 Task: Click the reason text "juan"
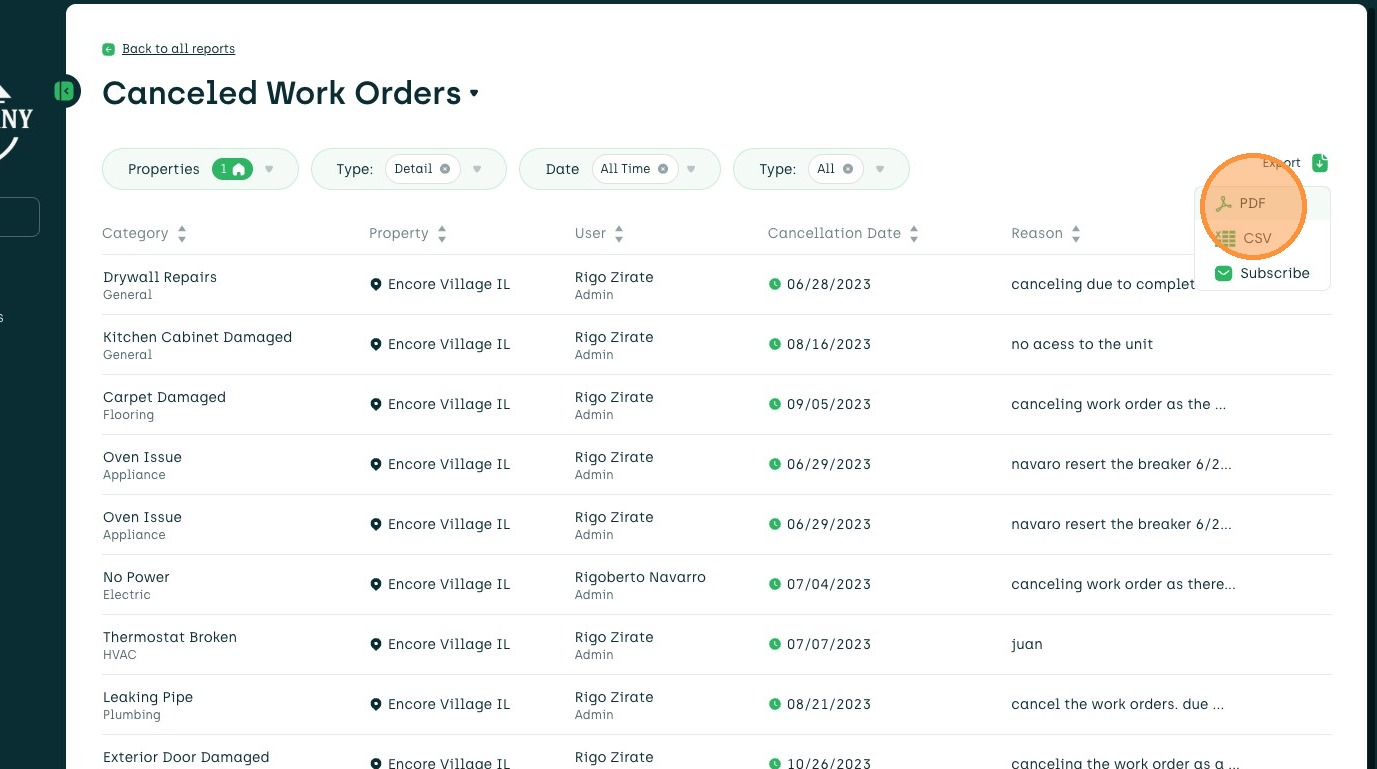1027,644
